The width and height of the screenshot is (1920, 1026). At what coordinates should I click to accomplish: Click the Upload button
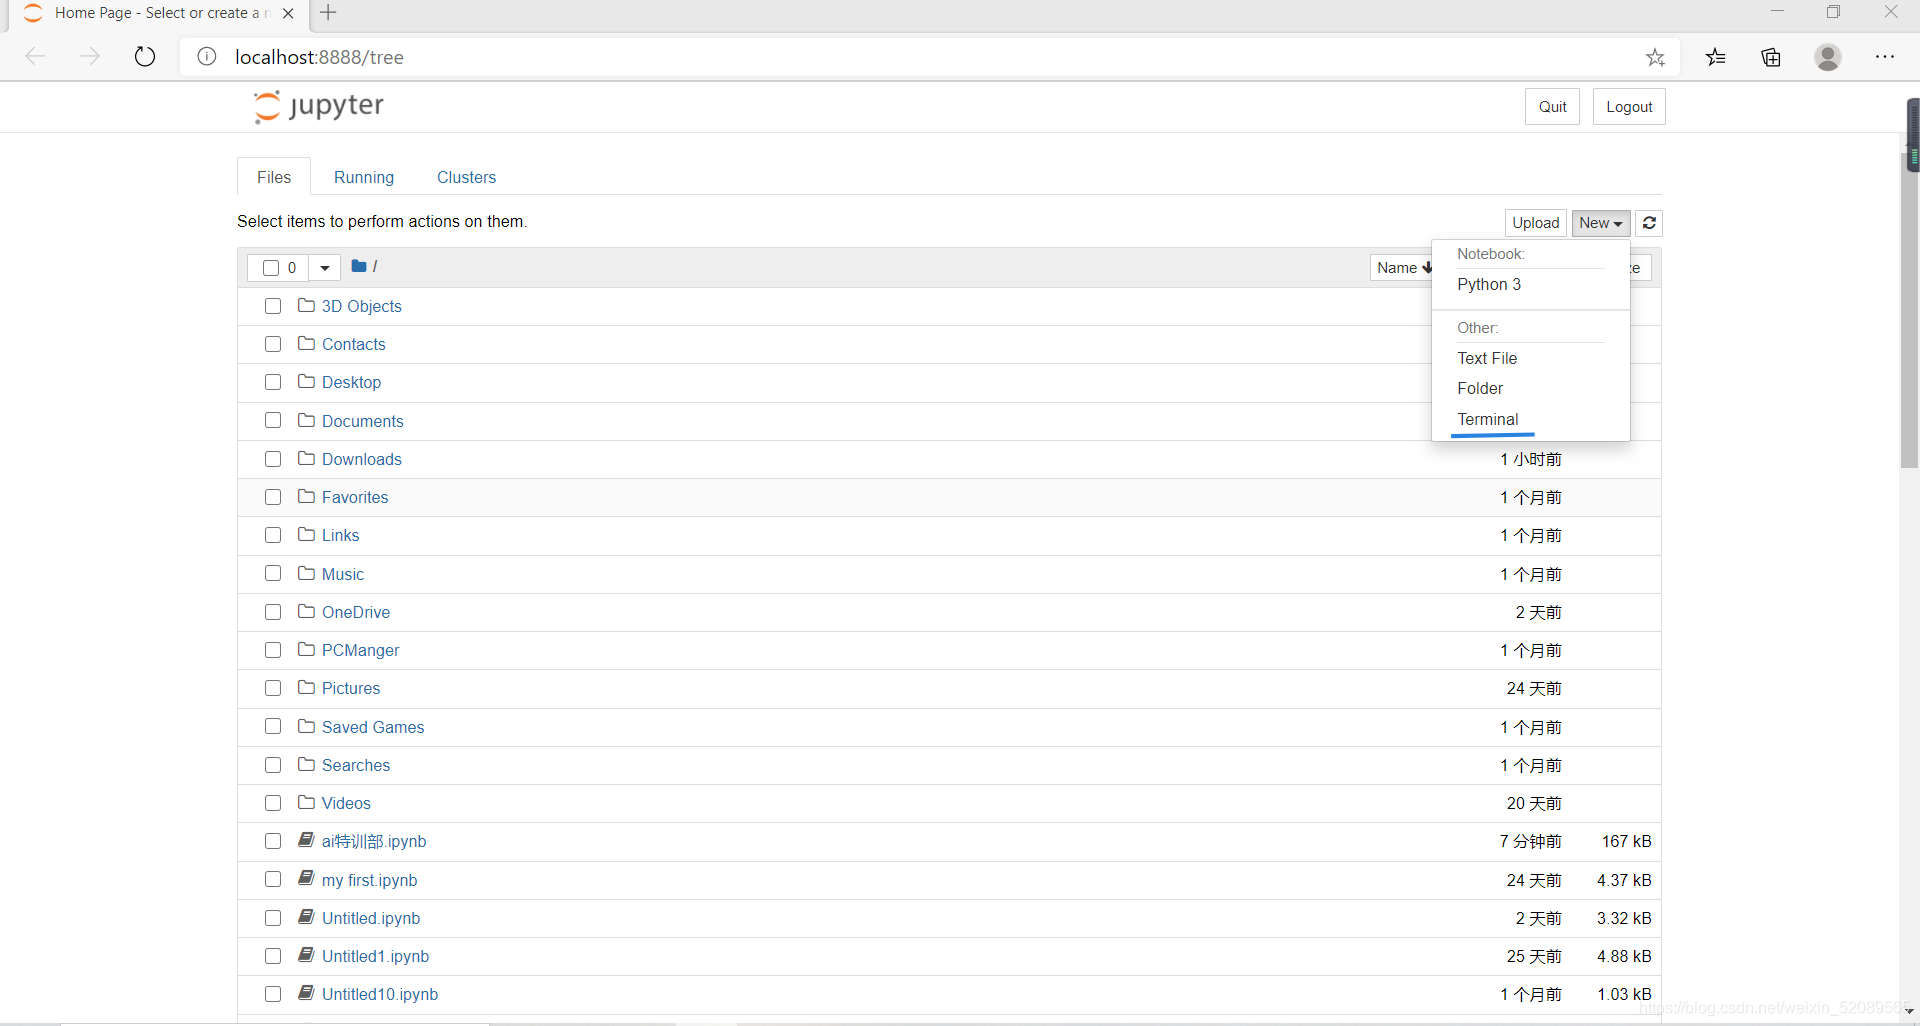[x=1536, y=223]
